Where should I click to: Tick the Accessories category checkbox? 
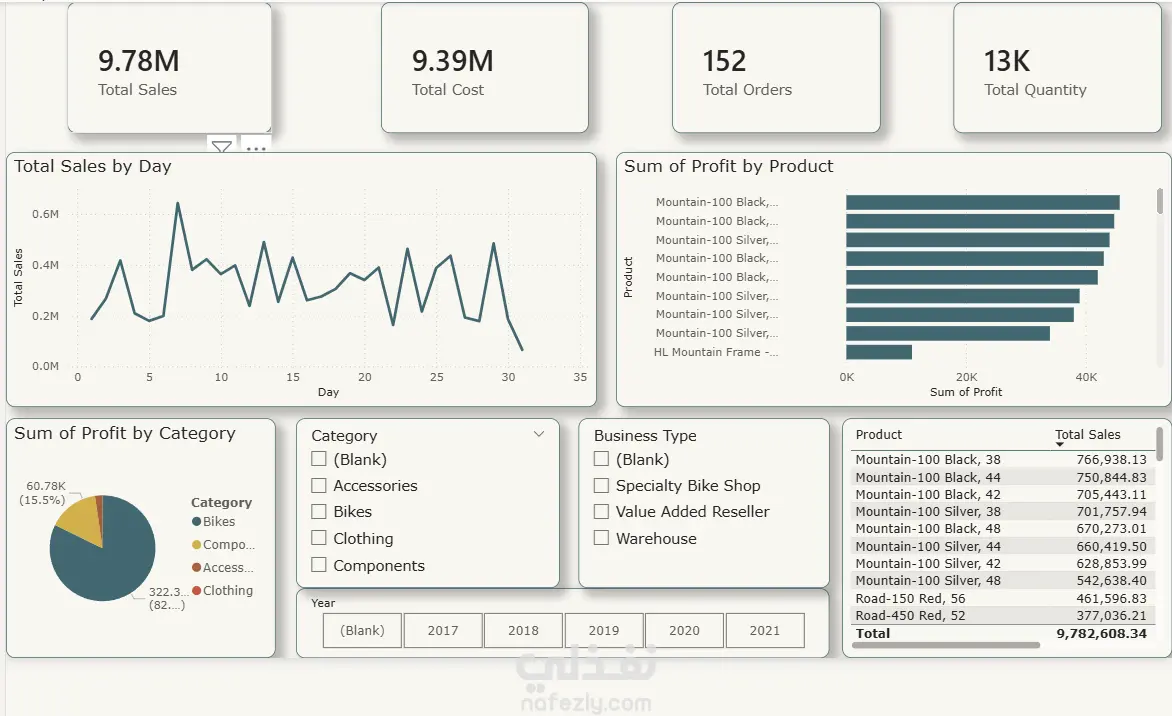point(318,485)
